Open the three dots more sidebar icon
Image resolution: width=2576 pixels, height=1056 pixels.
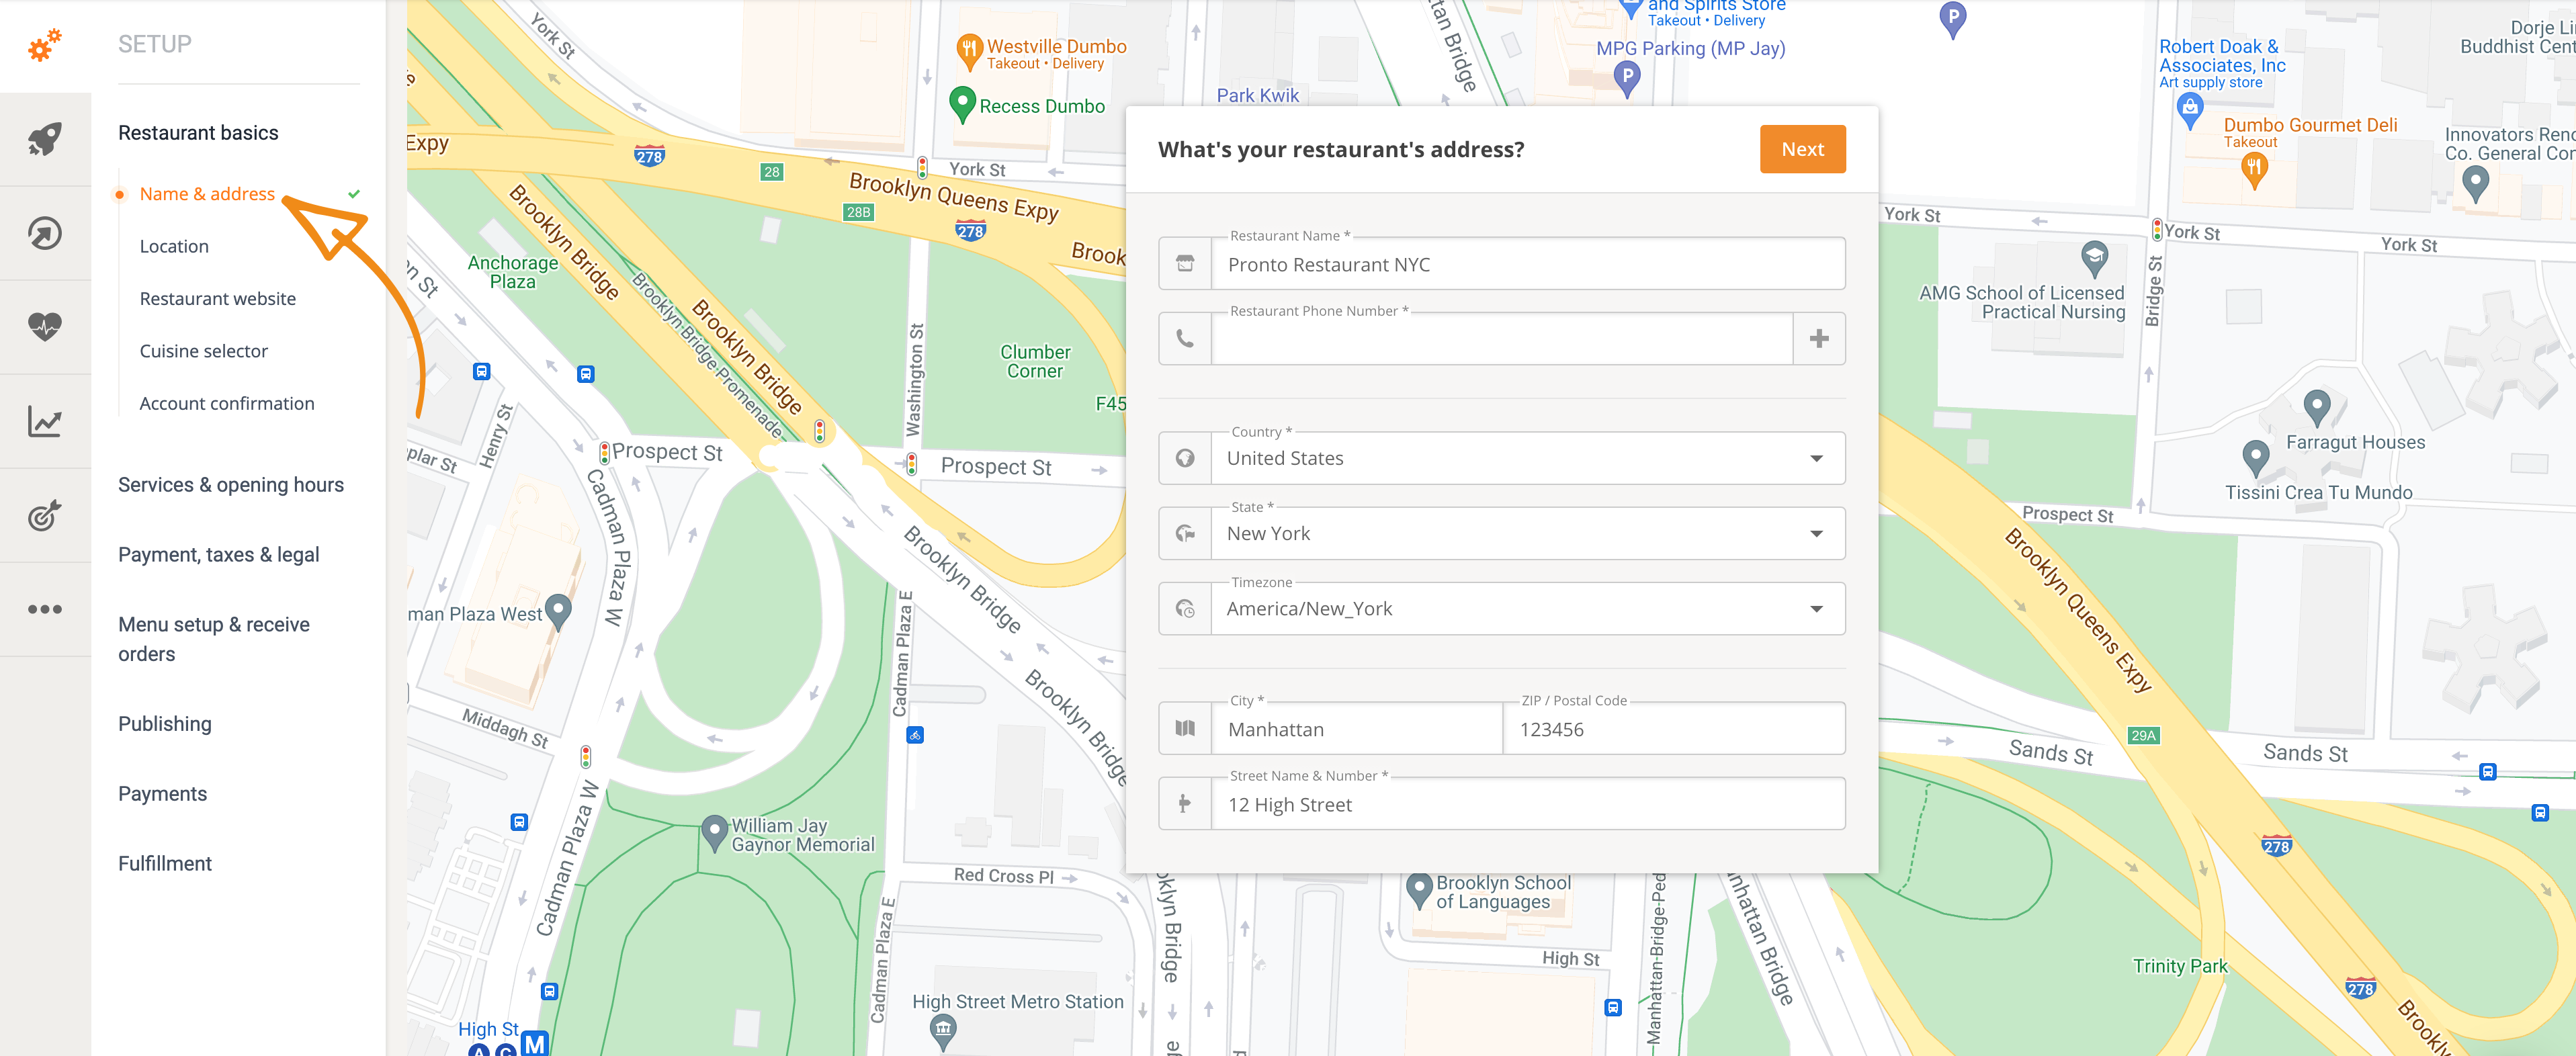pyautogui.click(x=45, y=609)
